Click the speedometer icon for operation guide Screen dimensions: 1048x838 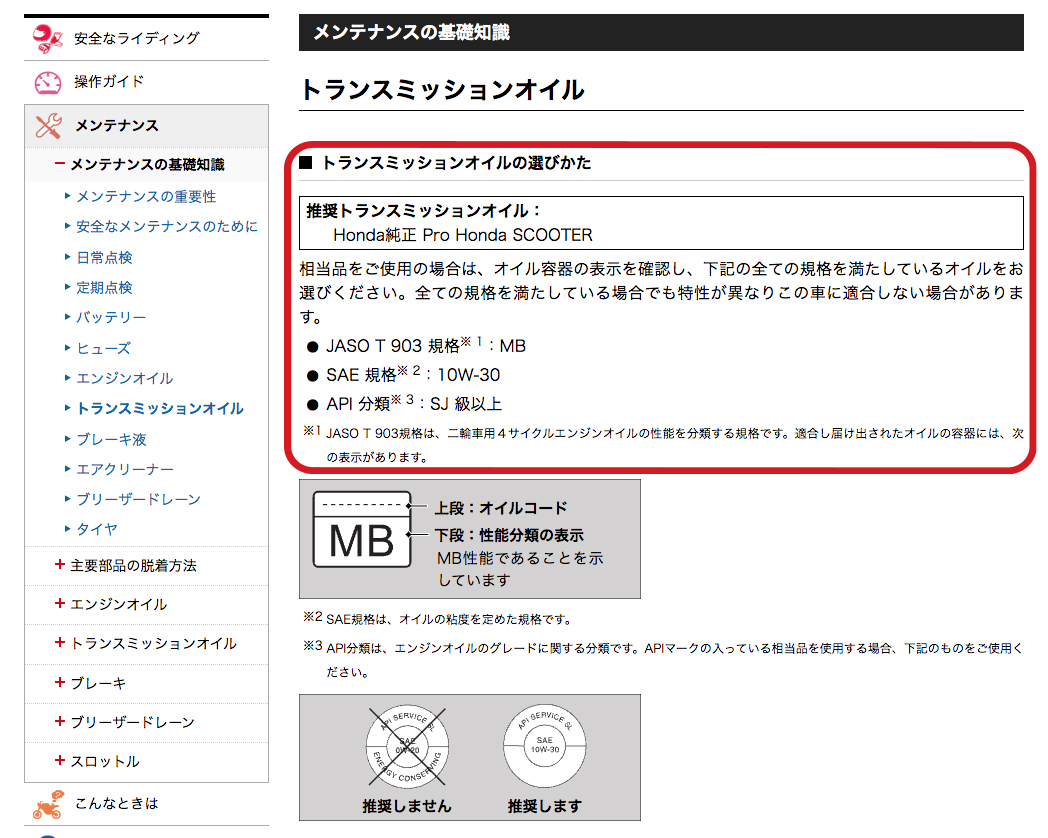click(x=48, y=82)
